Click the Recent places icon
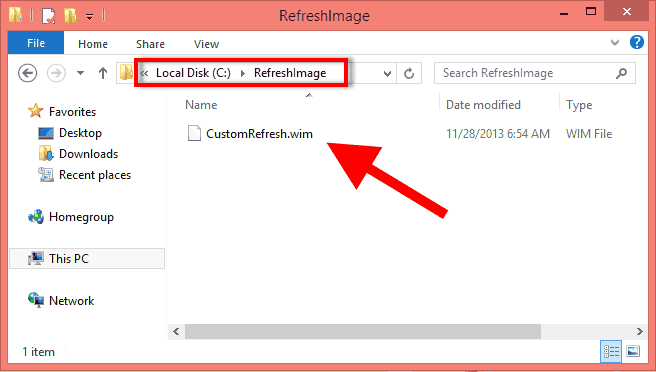Image resolution: width=656 pixels, height=372 pixels. [46, 174]
